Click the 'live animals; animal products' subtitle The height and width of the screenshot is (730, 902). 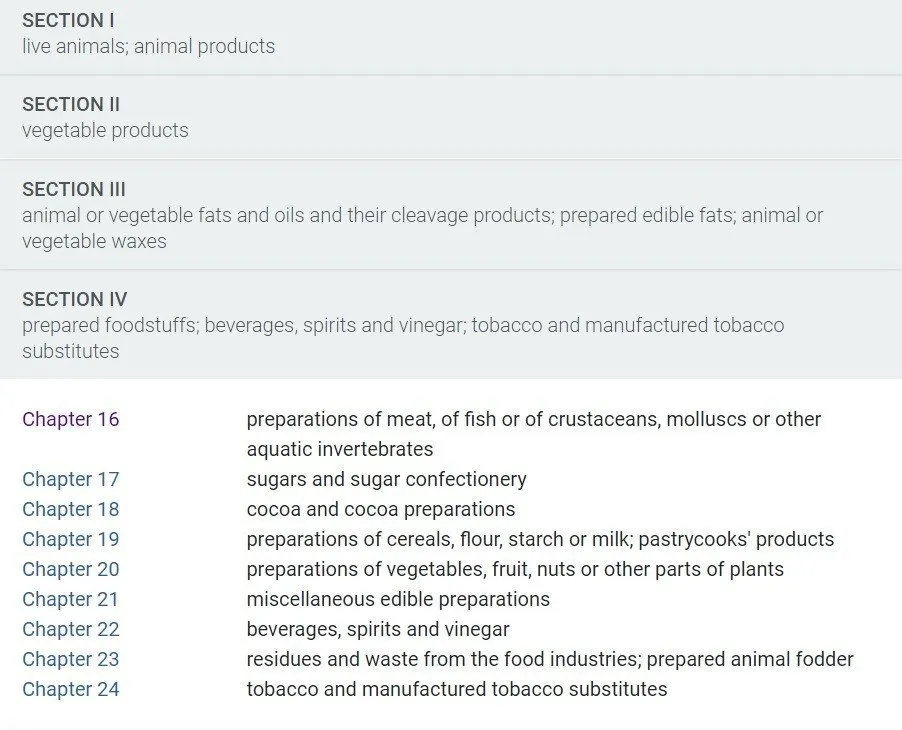coord(148,46)
